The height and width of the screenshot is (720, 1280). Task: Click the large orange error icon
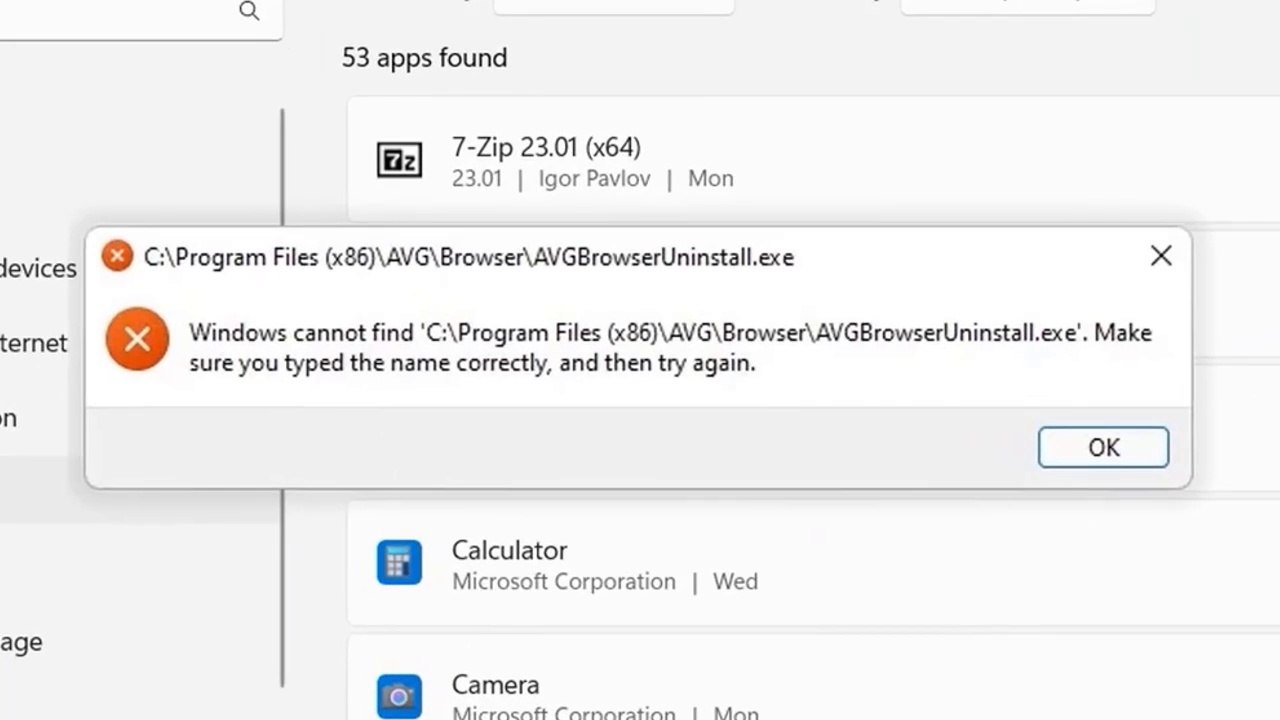(137, 339)
